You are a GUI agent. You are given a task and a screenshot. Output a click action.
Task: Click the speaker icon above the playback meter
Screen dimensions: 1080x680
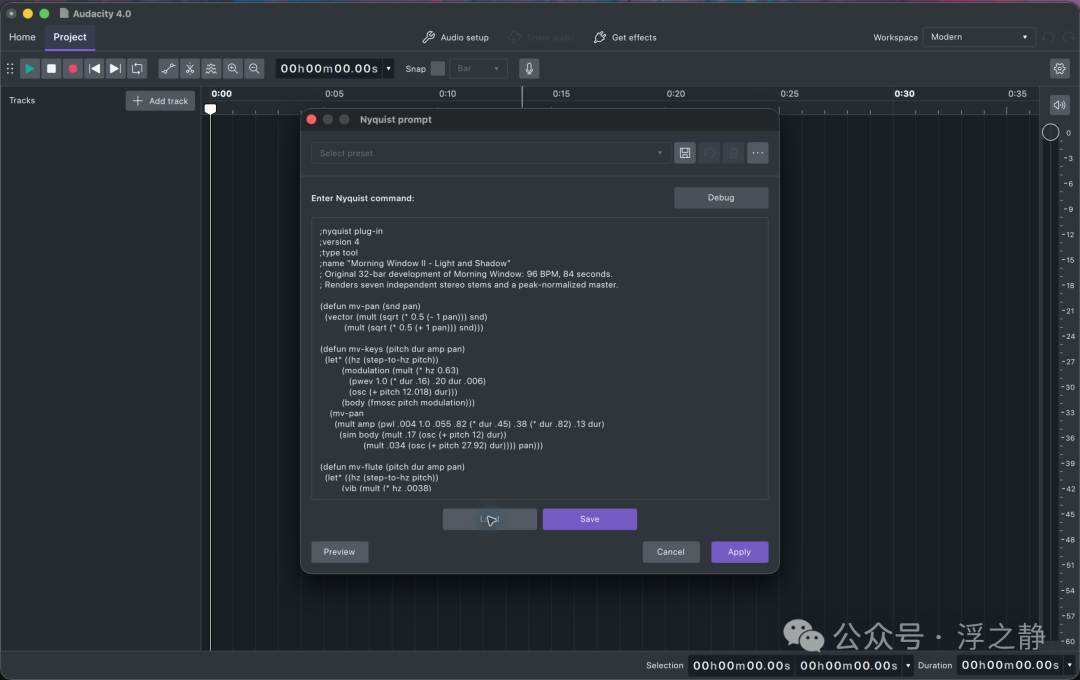click(1059, 105)
